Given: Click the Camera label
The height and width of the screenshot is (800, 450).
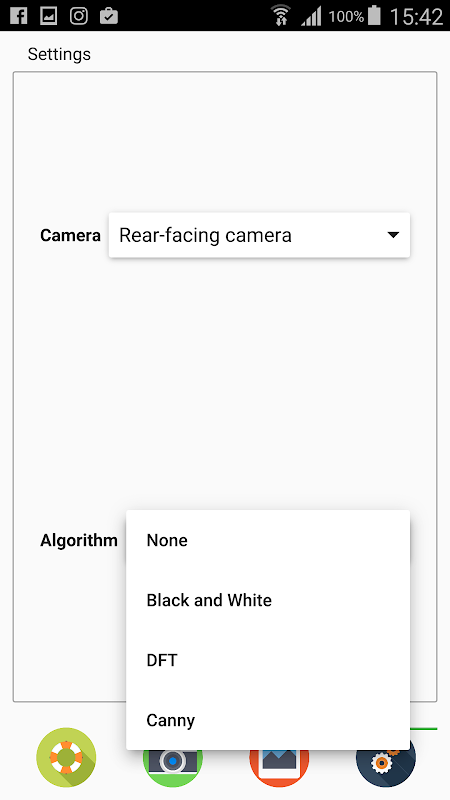Looking at the screenshot, I should 70,235.
